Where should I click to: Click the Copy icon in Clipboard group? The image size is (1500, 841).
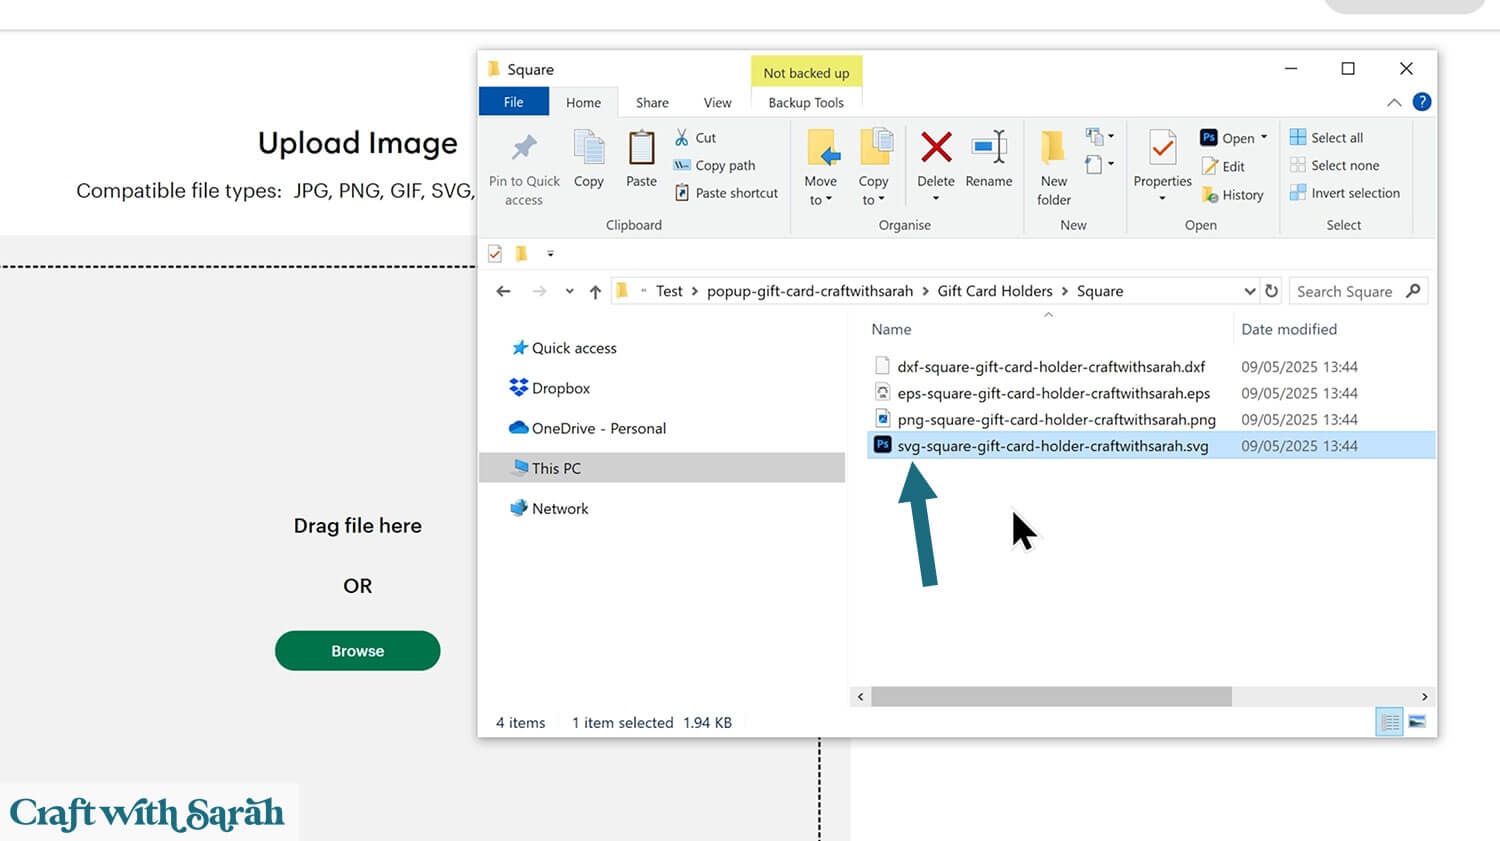(x=588, y=149)
